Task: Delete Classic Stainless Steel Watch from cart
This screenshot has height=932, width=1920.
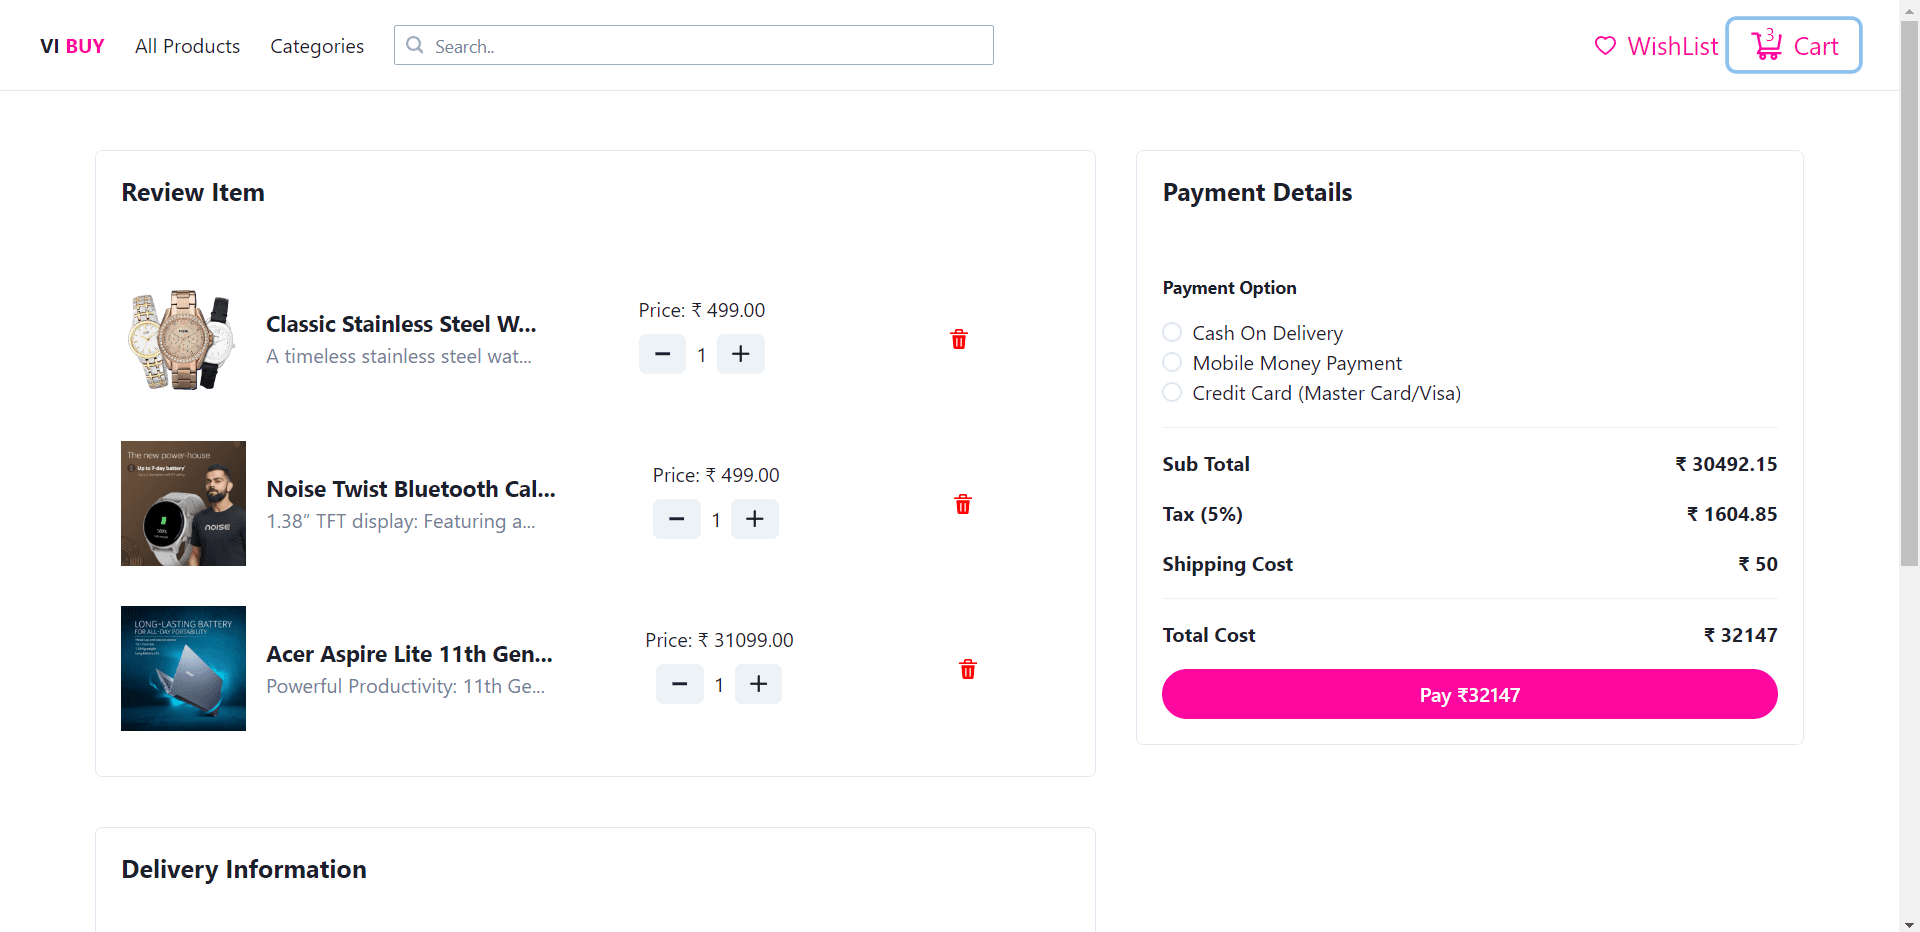Action: click(x=959, y=340)
